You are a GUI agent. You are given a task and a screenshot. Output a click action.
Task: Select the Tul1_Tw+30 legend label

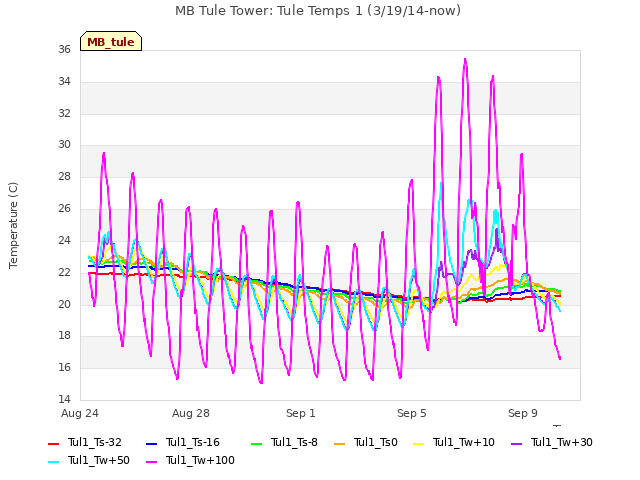(x=562, y=442)
